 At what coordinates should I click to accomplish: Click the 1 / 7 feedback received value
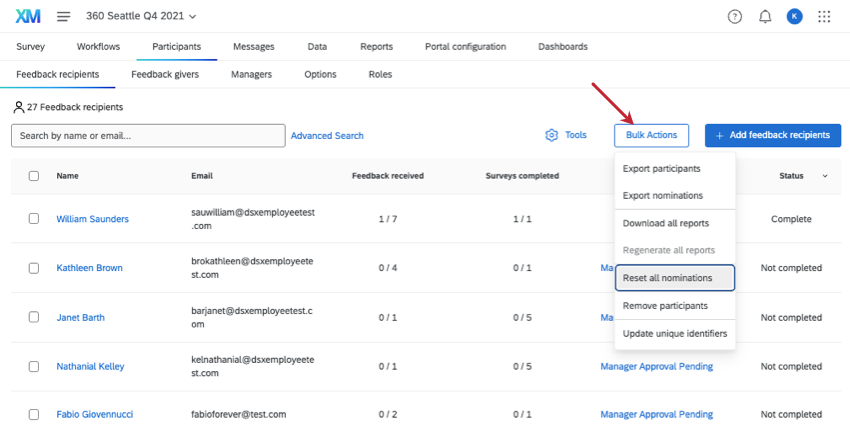click(x=388, y=219)
